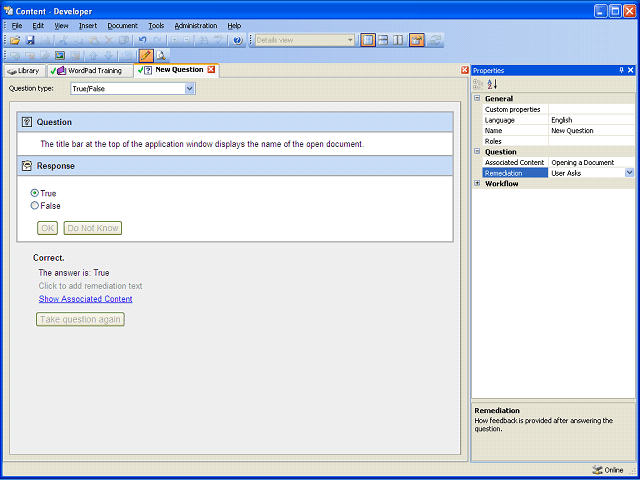Screen dimensions: 640x480
Task: Click the Name value 'New Question' field
Action: tap(591, 131)
